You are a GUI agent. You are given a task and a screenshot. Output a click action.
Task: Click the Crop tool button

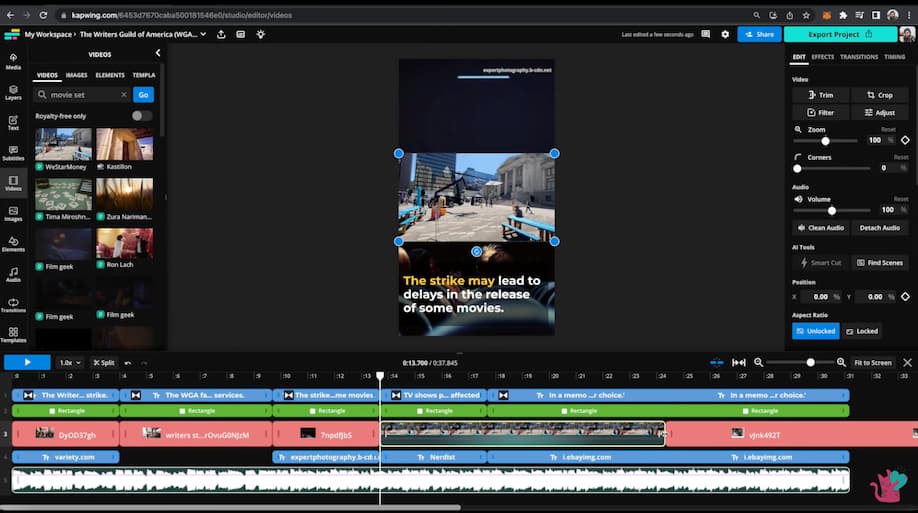click(x=879, y=95)
